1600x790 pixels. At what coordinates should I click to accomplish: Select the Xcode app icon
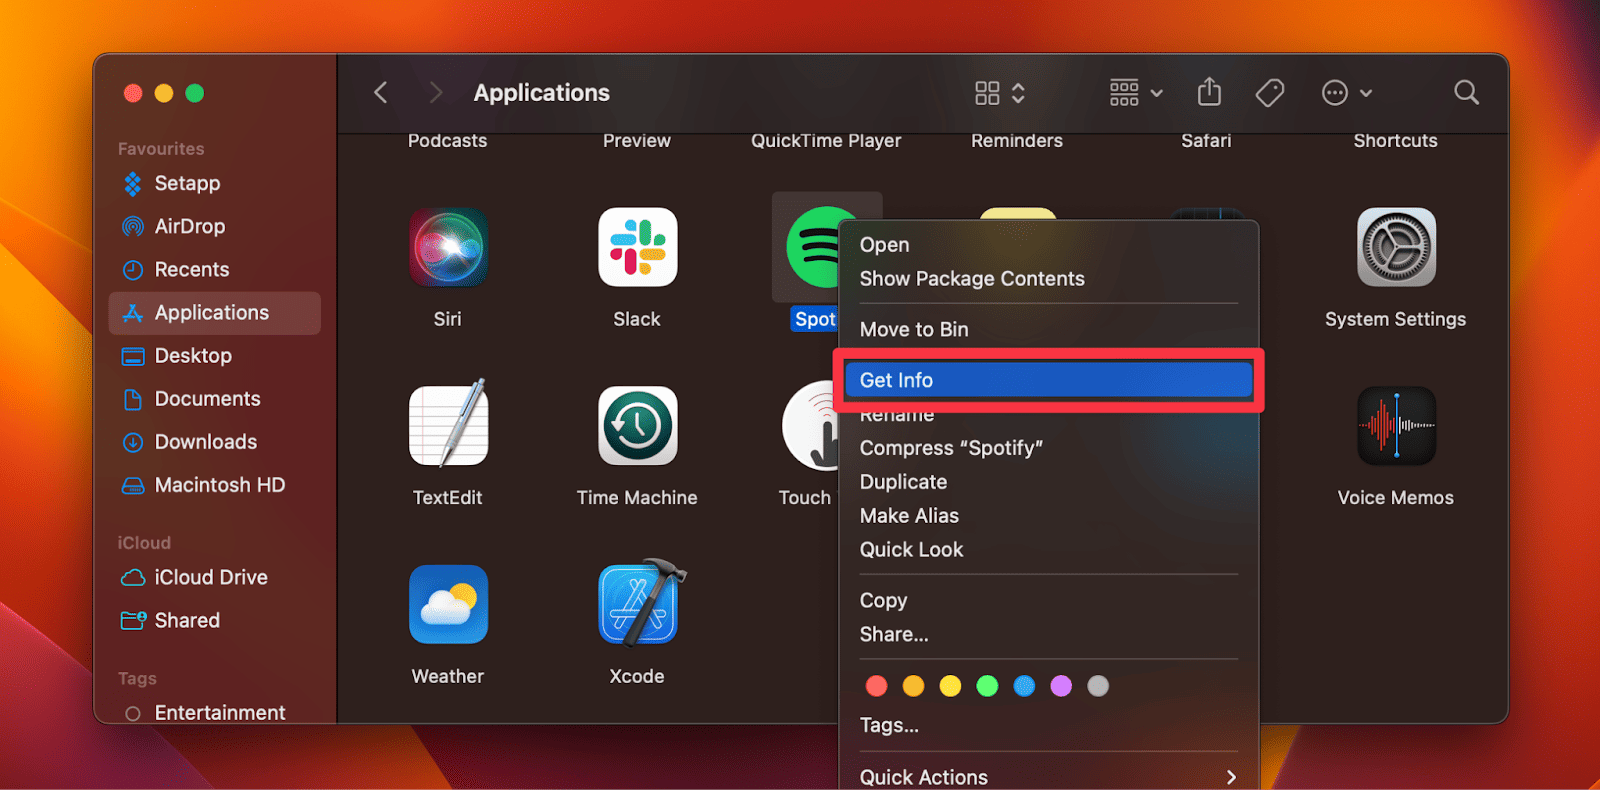pyautogui.click(x=640, y=602)
